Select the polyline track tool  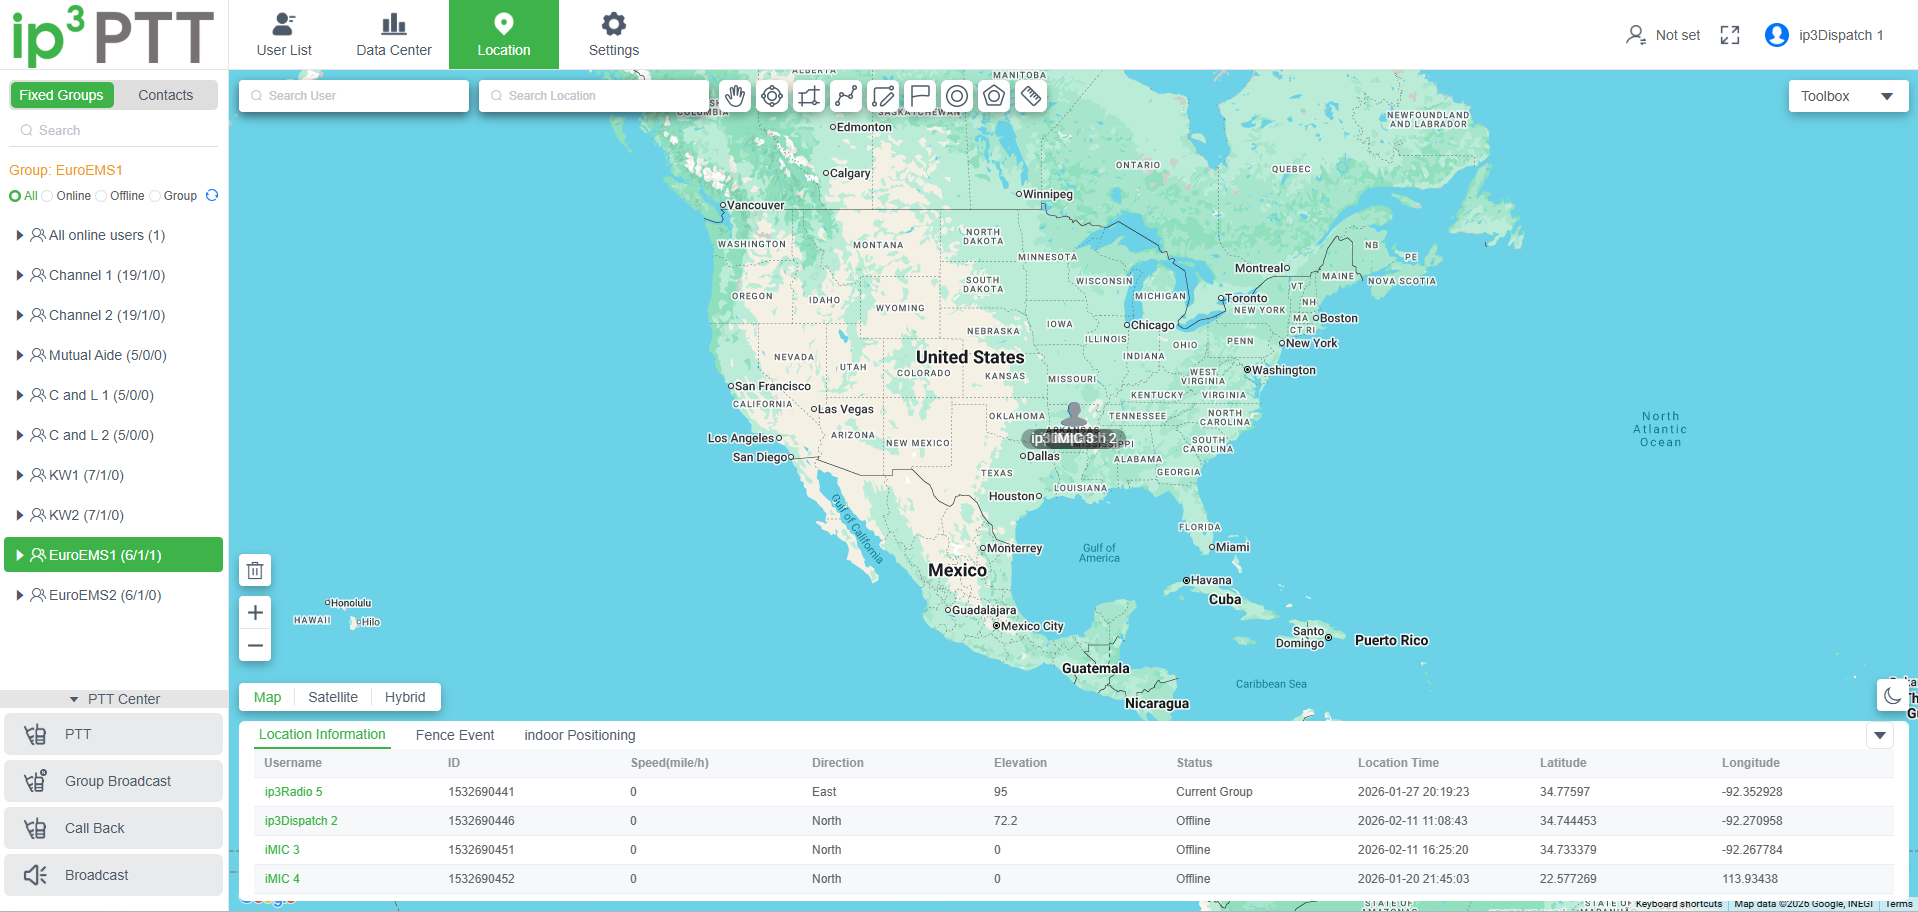click(x=846, y=96)
